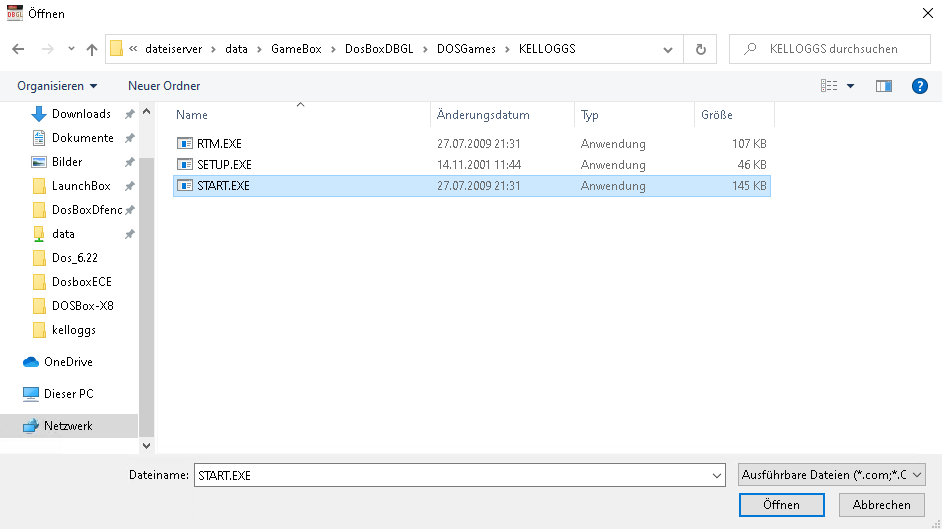The height and width of the screenshot is (529, 942).
Task: Open Bilder in the sidebar
Action: (x=67, y=162)
